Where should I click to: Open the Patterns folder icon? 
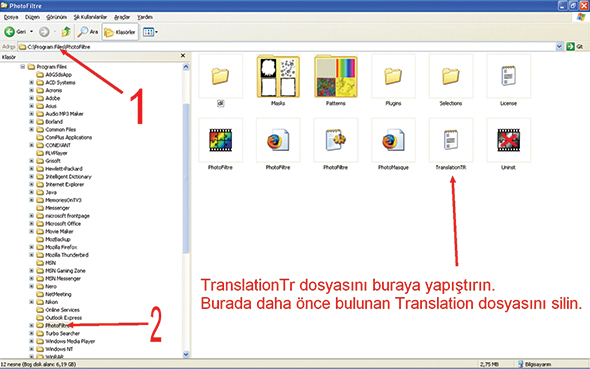tap(336, 76)
